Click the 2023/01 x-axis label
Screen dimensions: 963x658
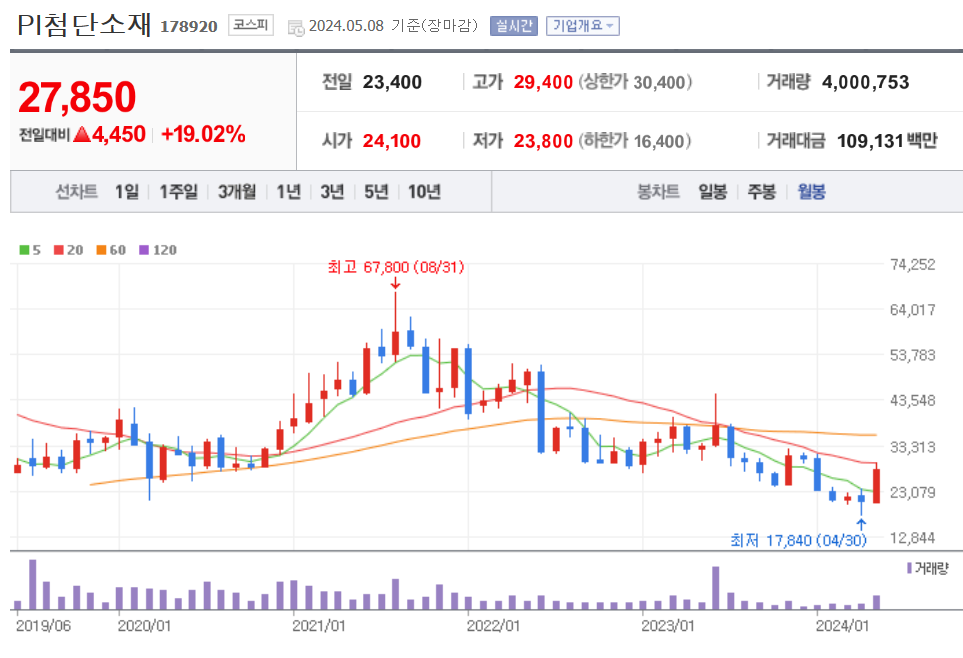pos(668,626)
